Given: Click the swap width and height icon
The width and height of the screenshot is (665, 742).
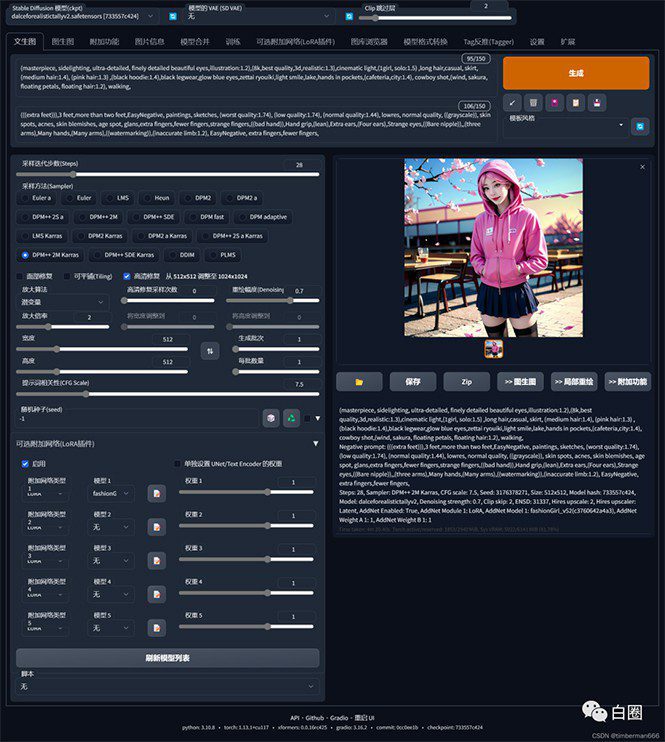Looking at the screenshot, I should tap(210, 350).
